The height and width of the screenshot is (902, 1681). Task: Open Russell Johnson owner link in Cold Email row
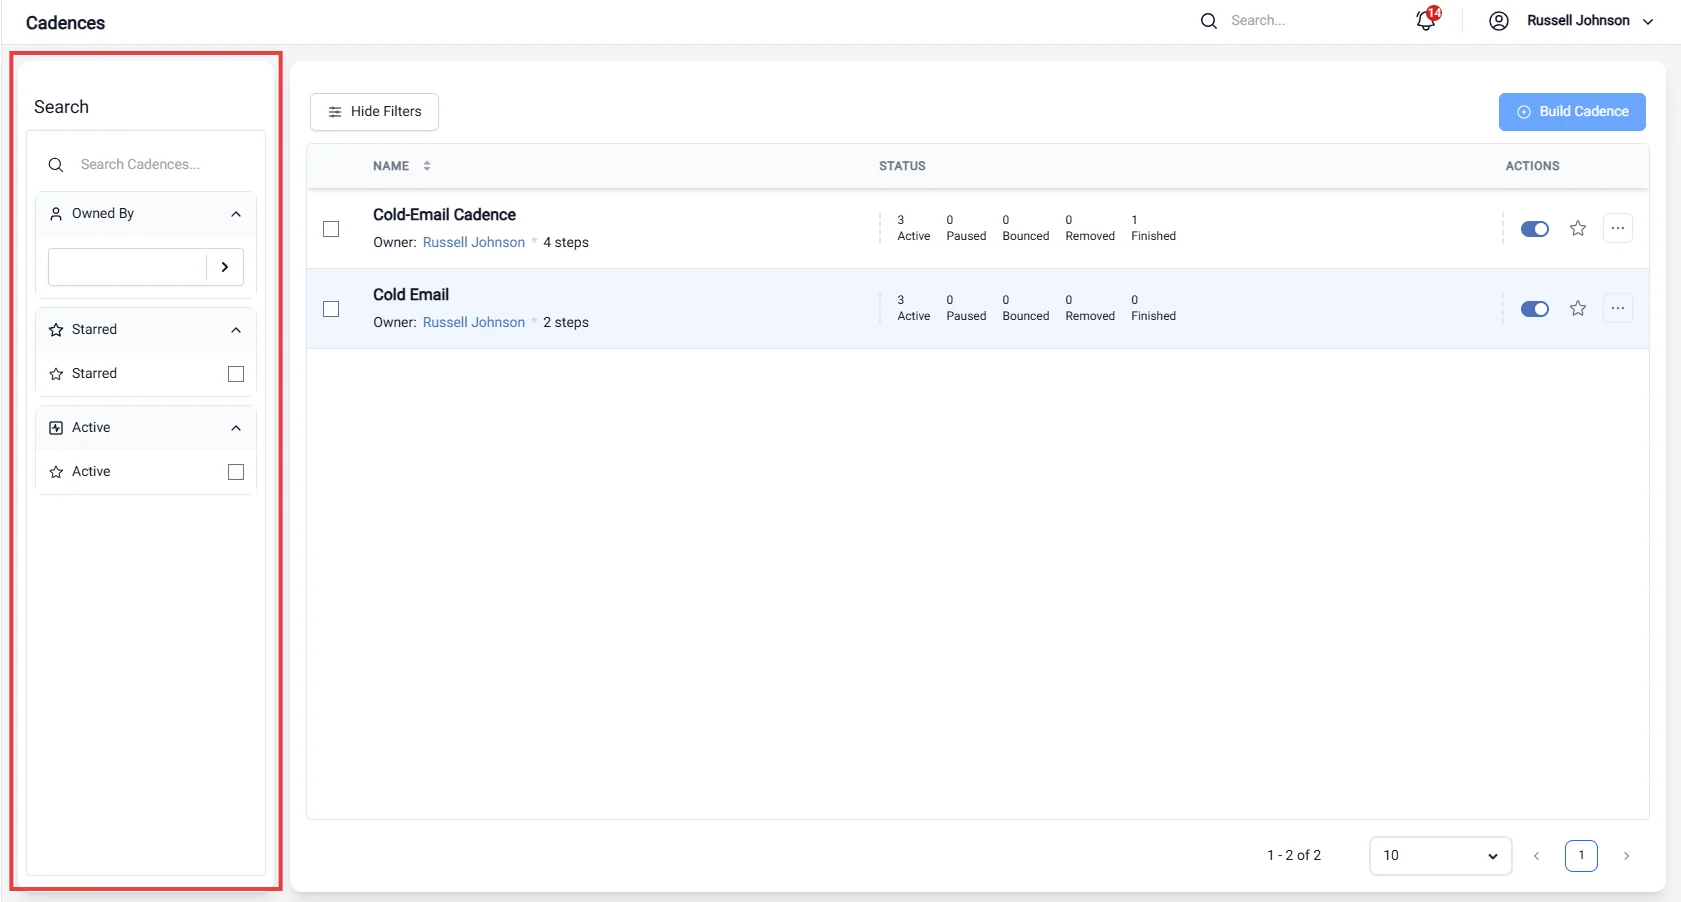(x=474, y=322)
